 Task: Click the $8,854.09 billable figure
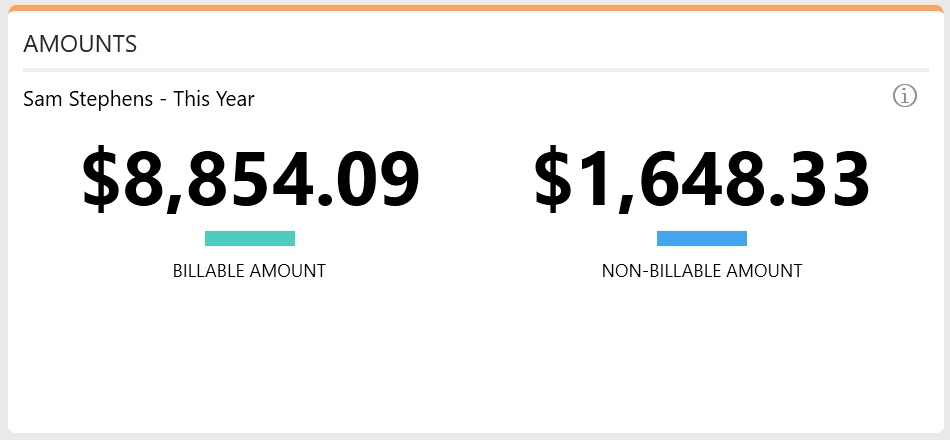250,180
